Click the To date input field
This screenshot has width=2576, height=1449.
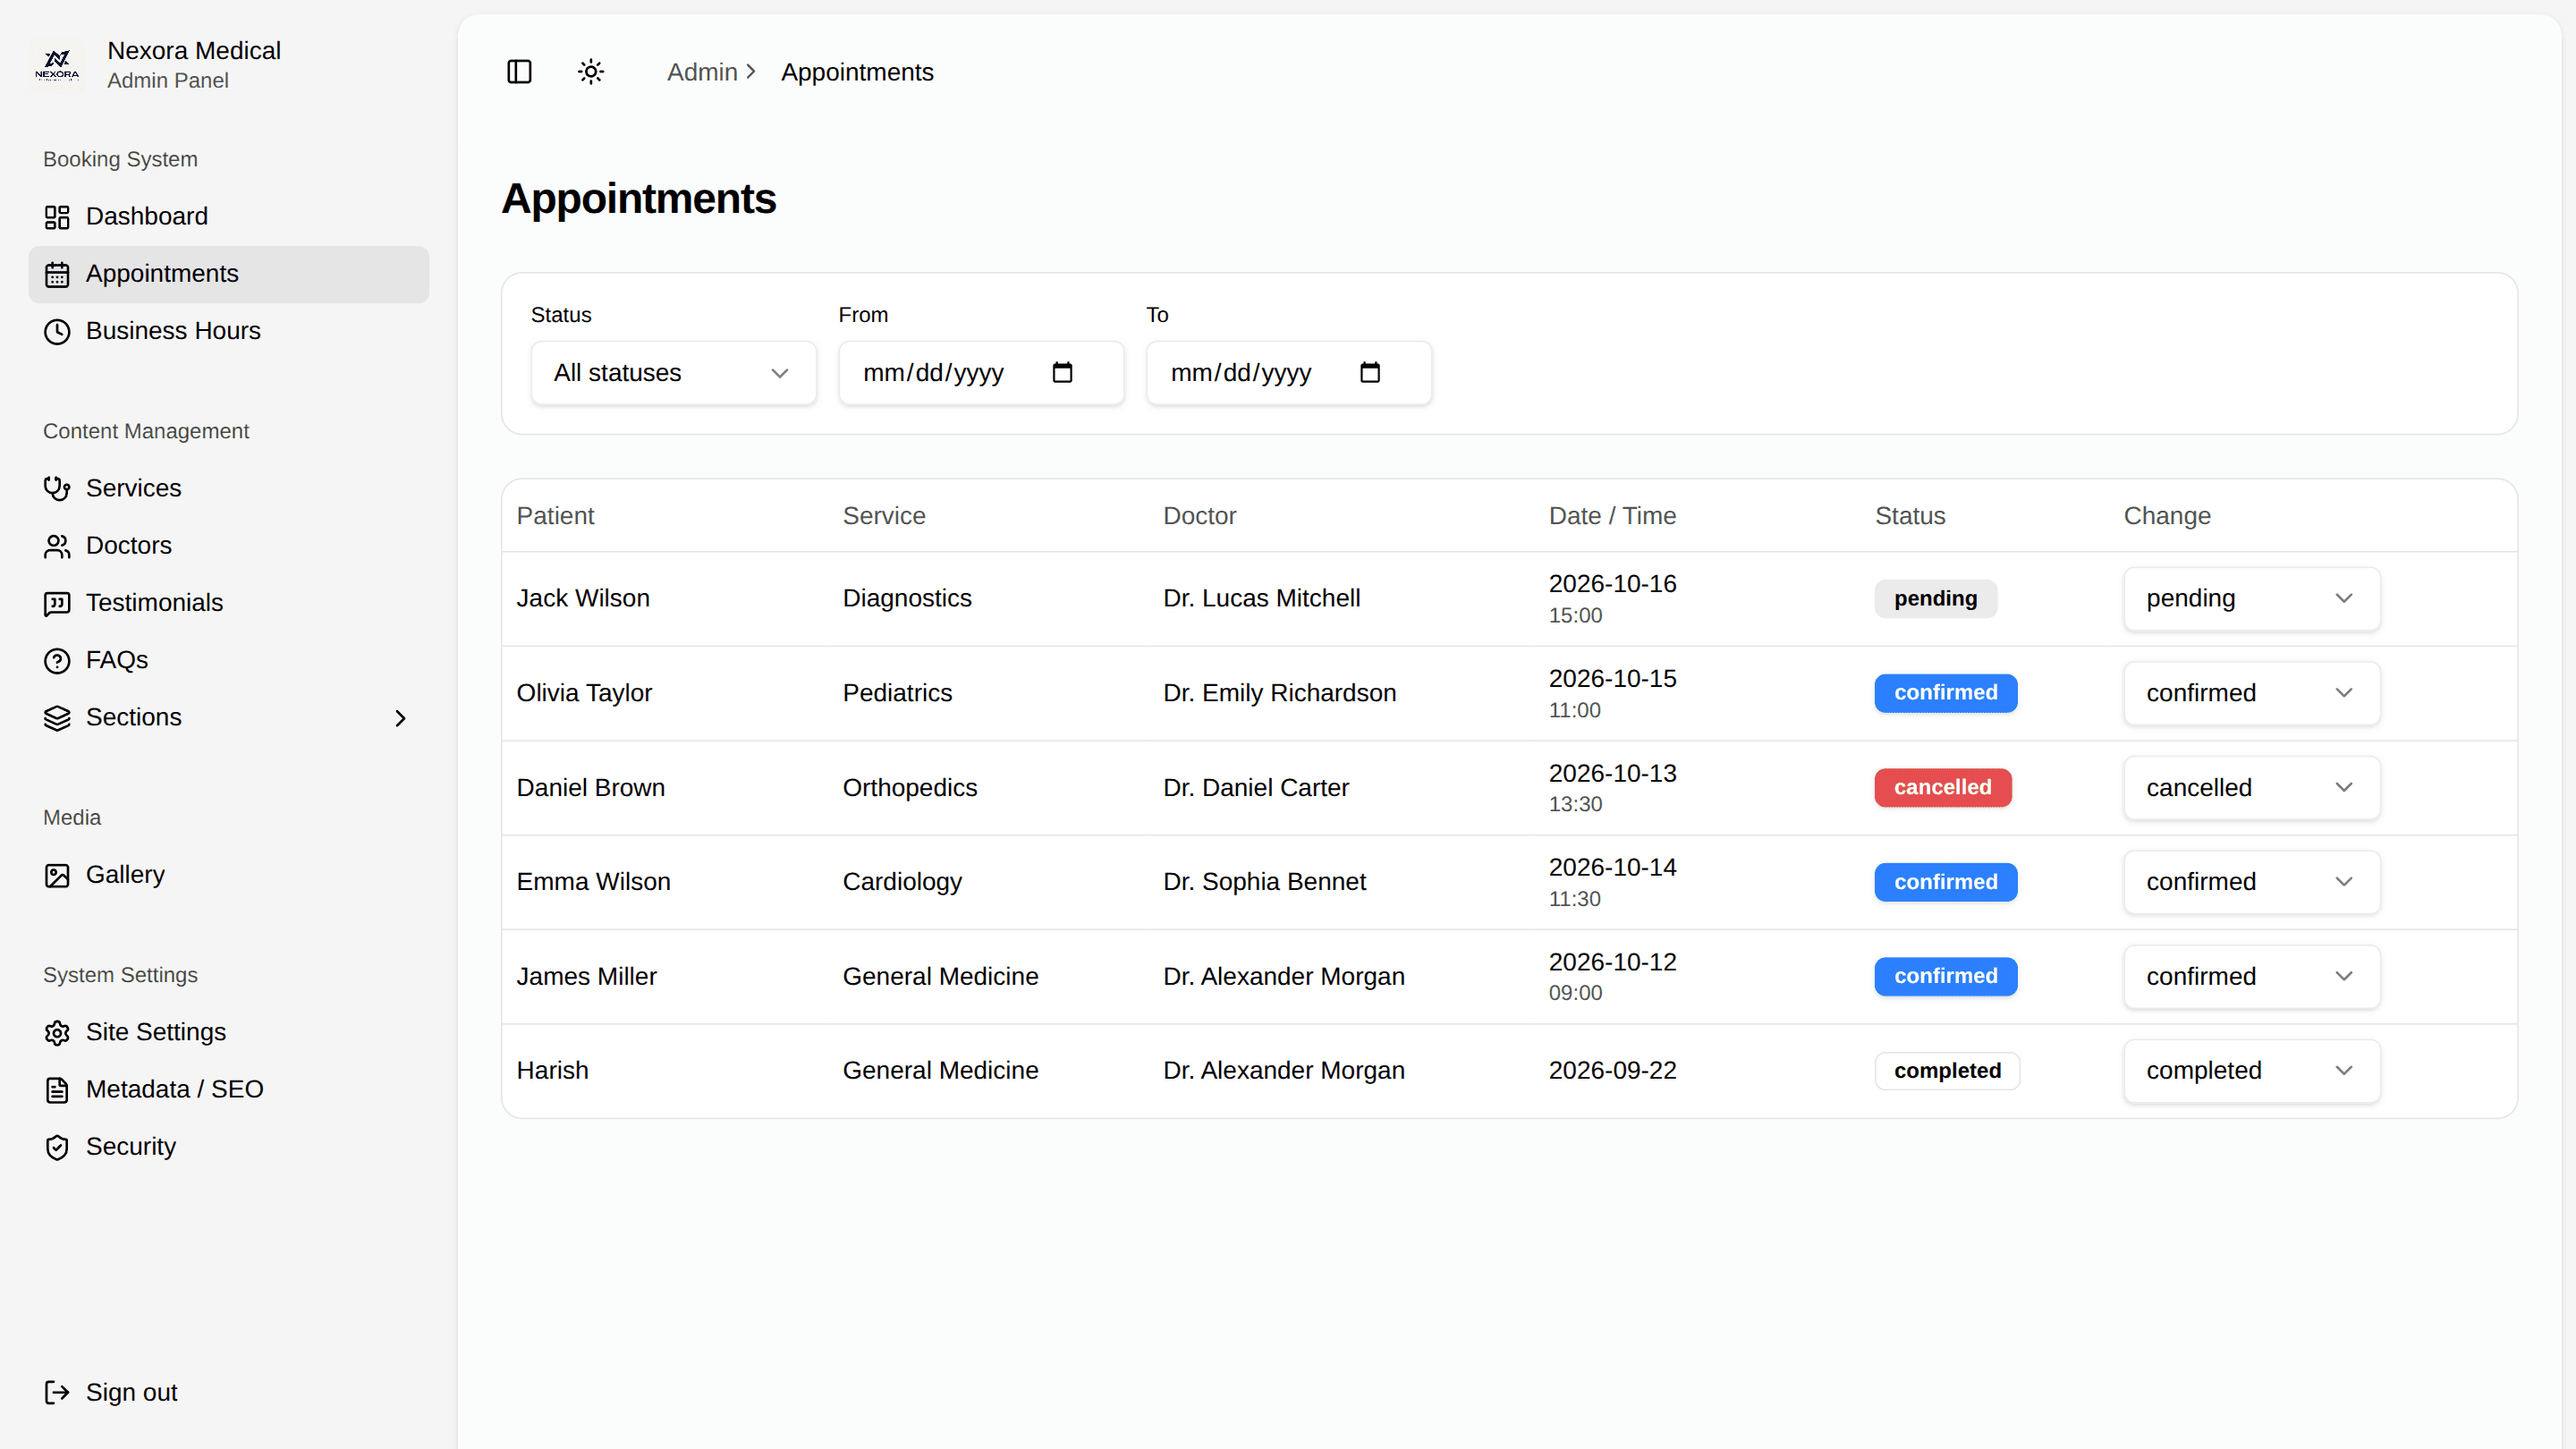coord(1289,373)
